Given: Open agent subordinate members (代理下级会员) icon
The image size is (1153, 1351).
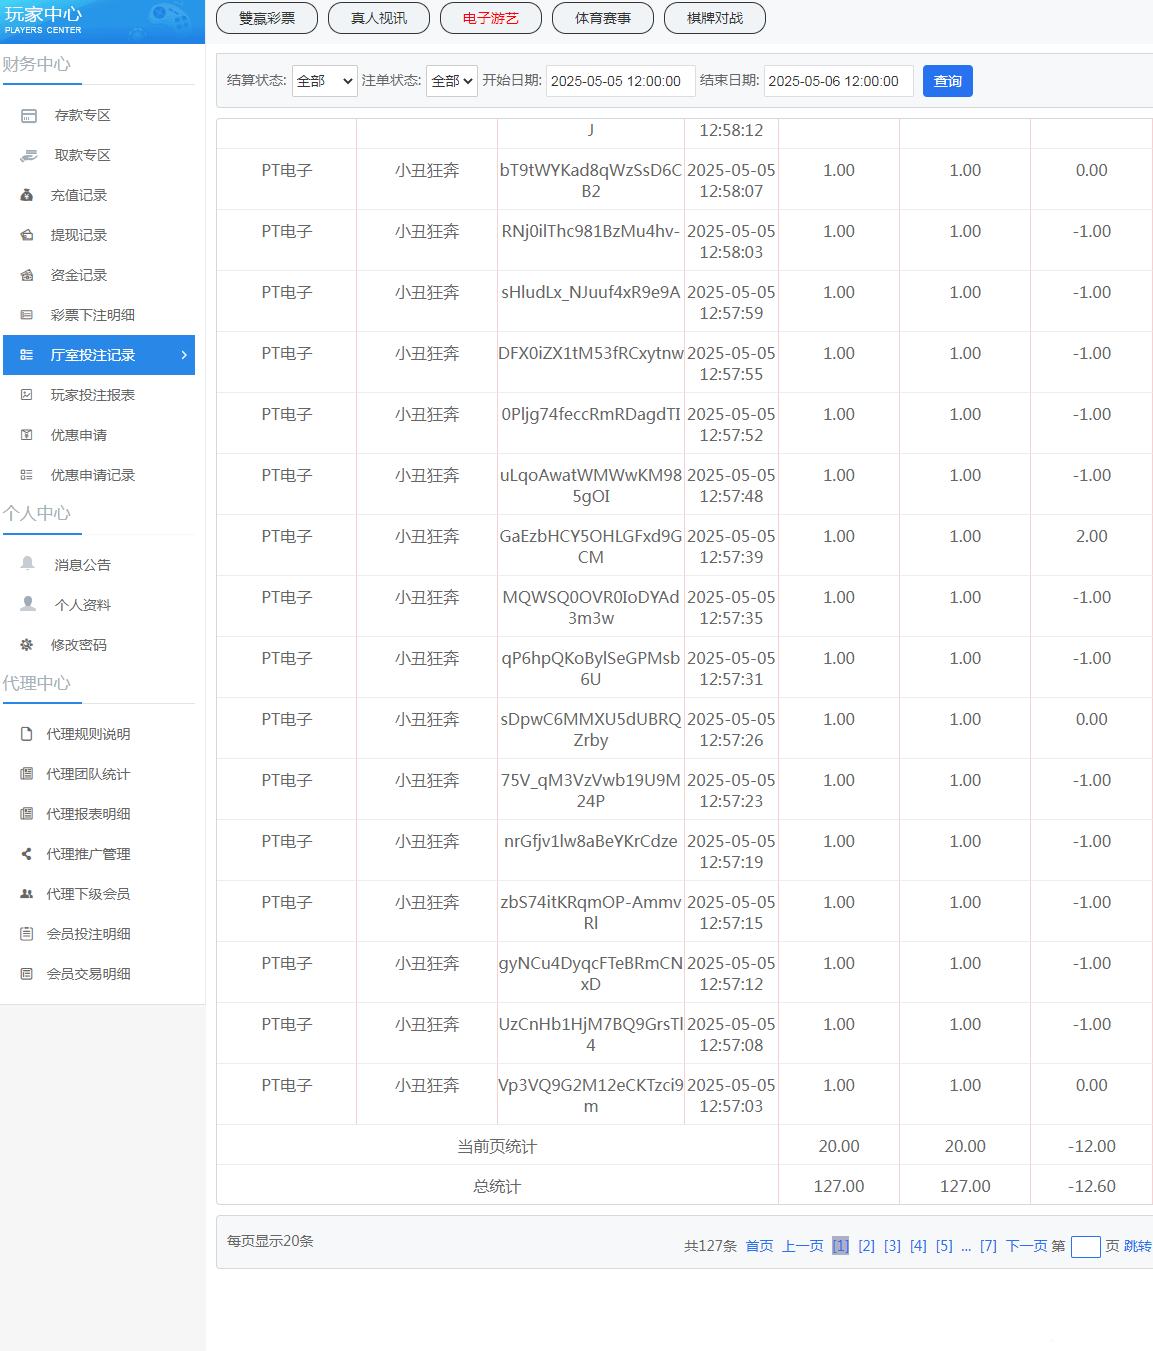Looking at the screenshot, I should [27, 894].
